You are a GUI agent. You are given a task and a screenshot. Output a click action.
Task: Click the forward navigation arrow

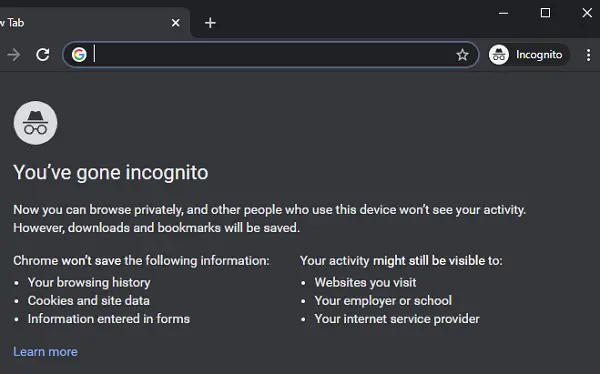click(x=13, y=55)
